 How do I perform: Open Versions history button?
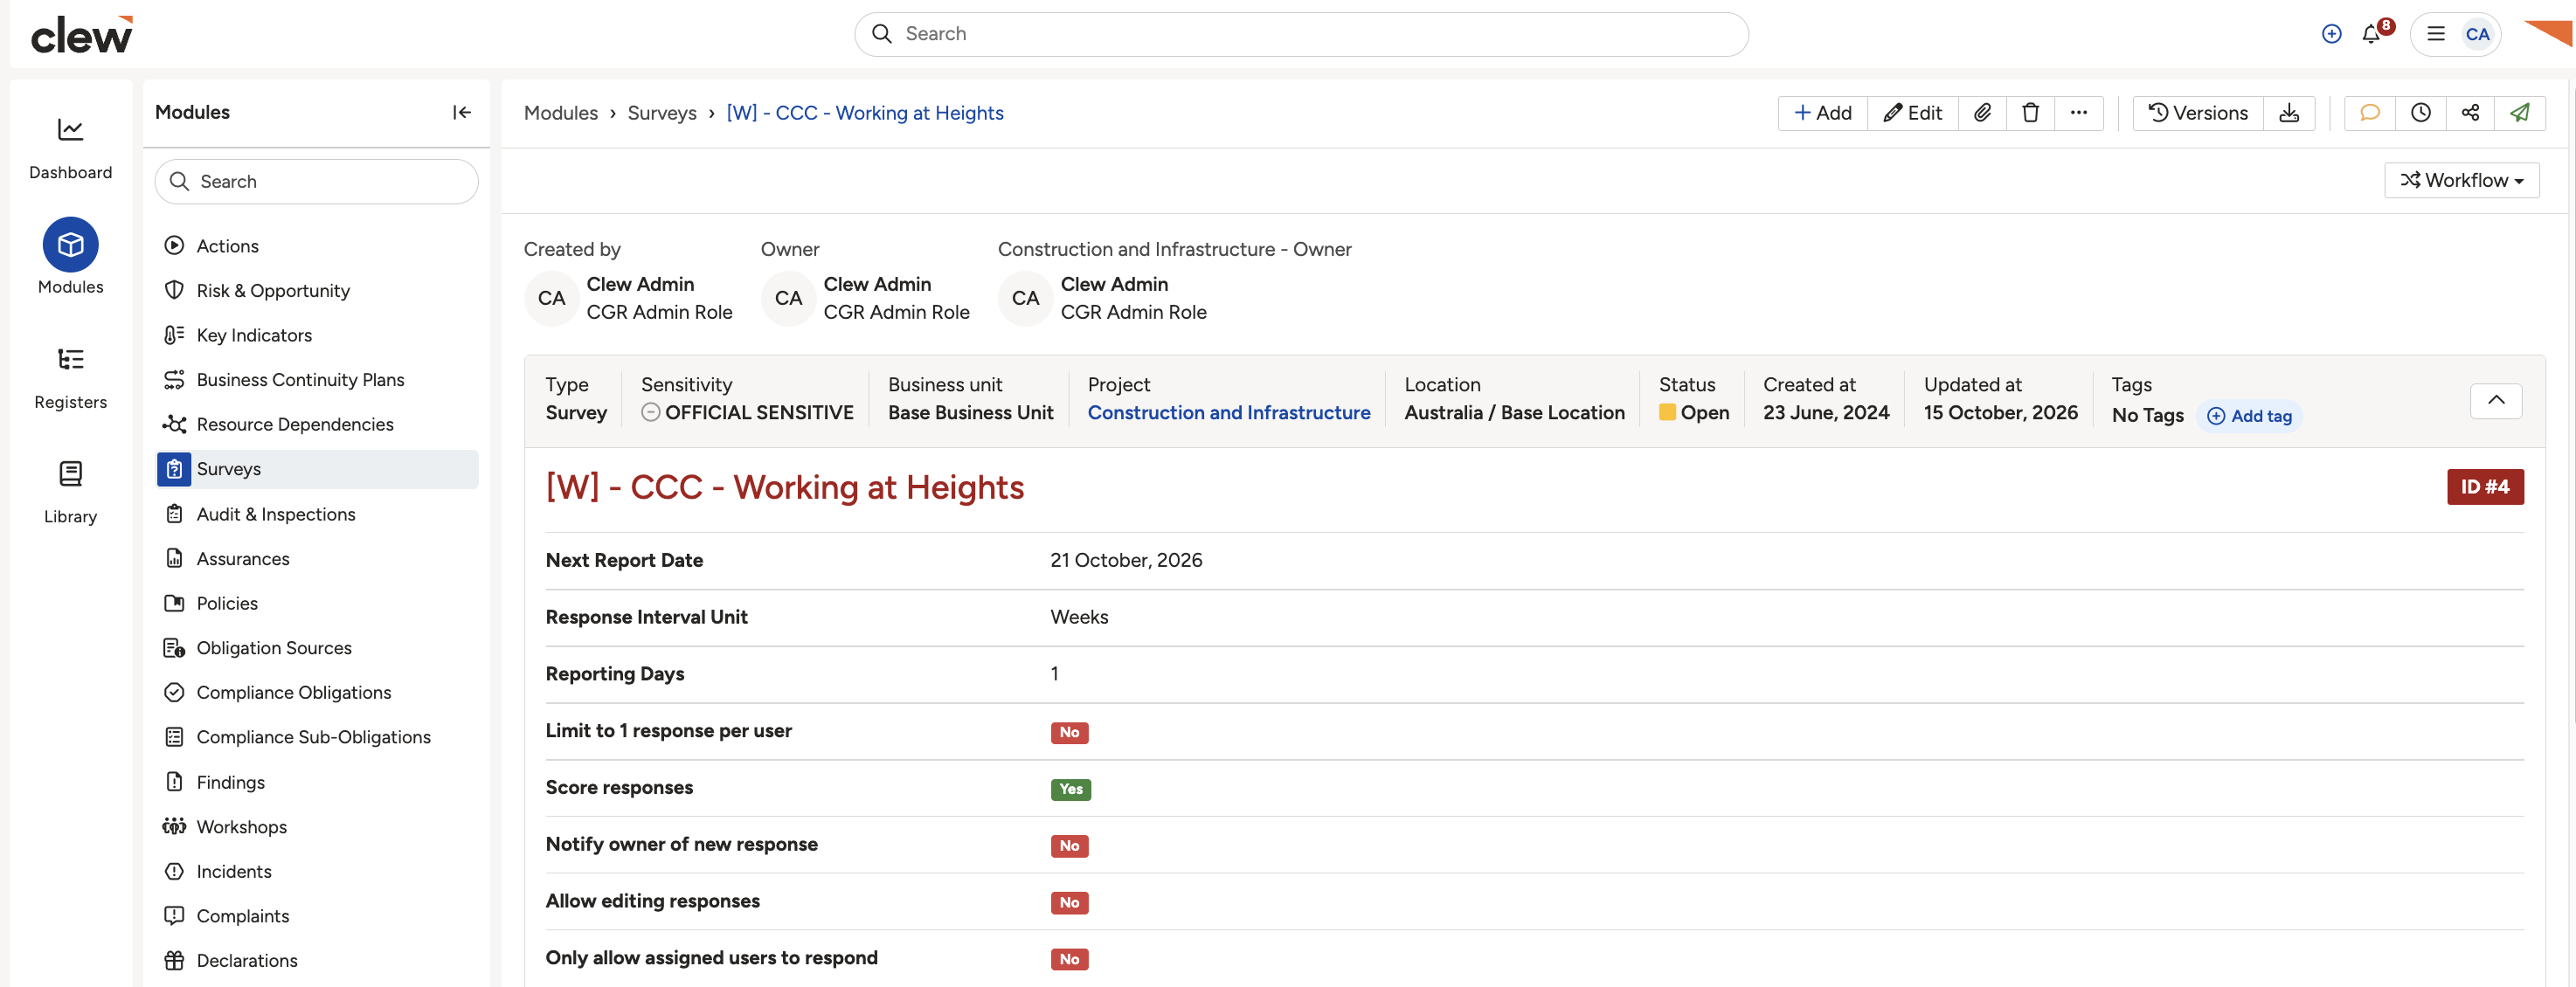2198,113
